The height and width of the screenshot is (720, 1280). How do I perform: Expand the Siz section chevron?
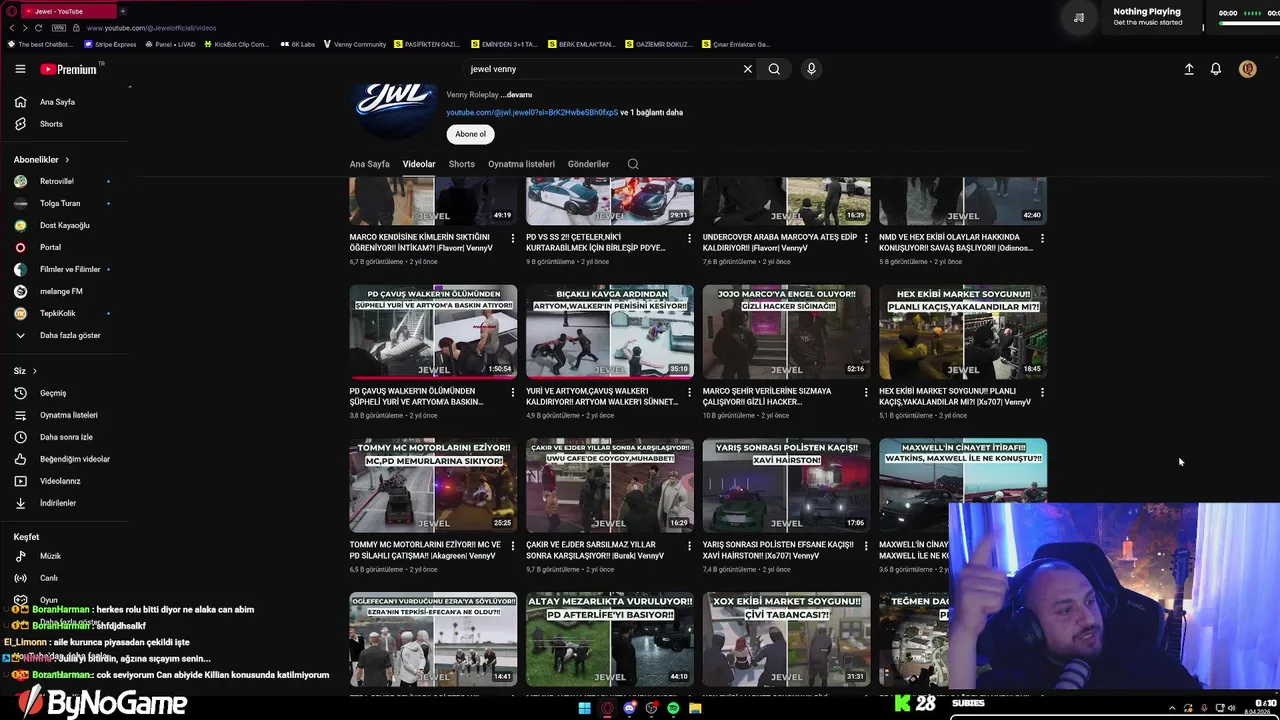34,371
